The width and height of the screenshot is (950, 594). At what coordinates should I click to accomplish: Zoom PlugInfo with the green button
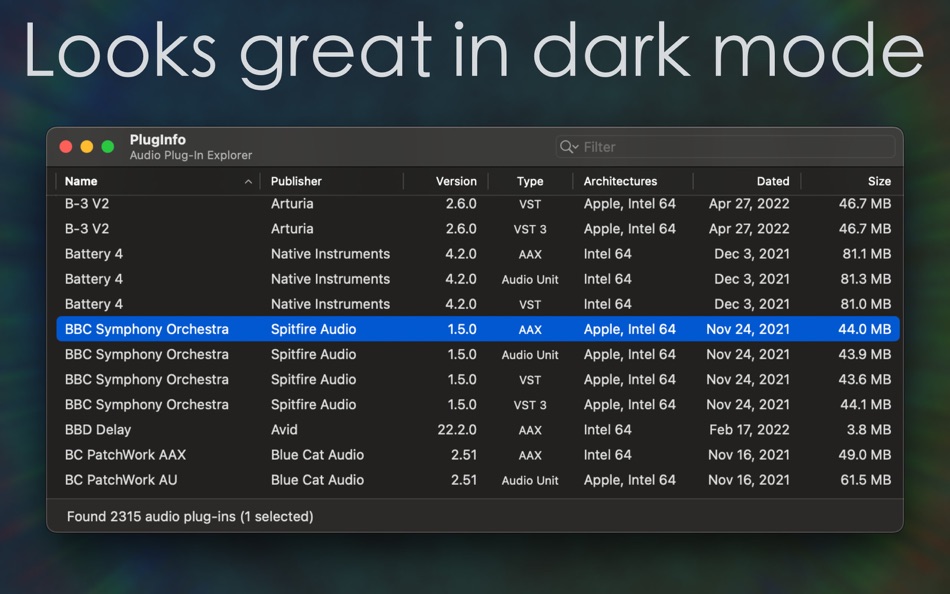(x=108, y=147)
